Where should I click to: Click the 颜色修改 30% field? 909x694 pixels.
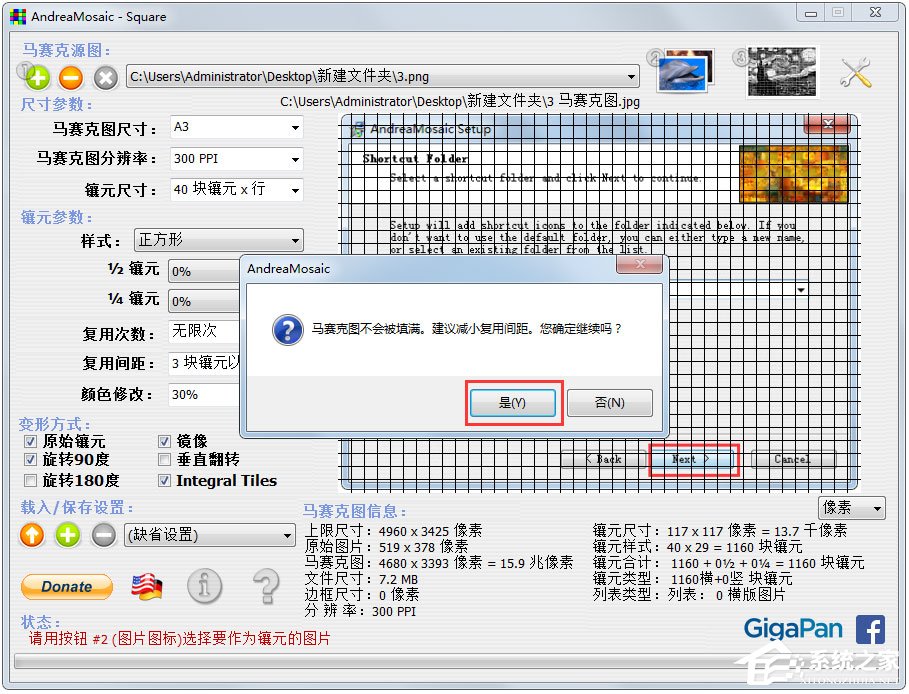coord(204,395)
